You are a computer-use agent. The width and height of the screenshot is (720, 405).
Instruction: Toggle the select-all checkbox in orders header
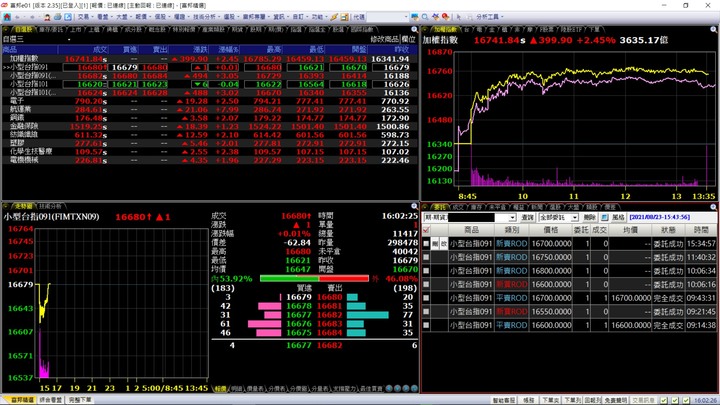pos(426,230)
